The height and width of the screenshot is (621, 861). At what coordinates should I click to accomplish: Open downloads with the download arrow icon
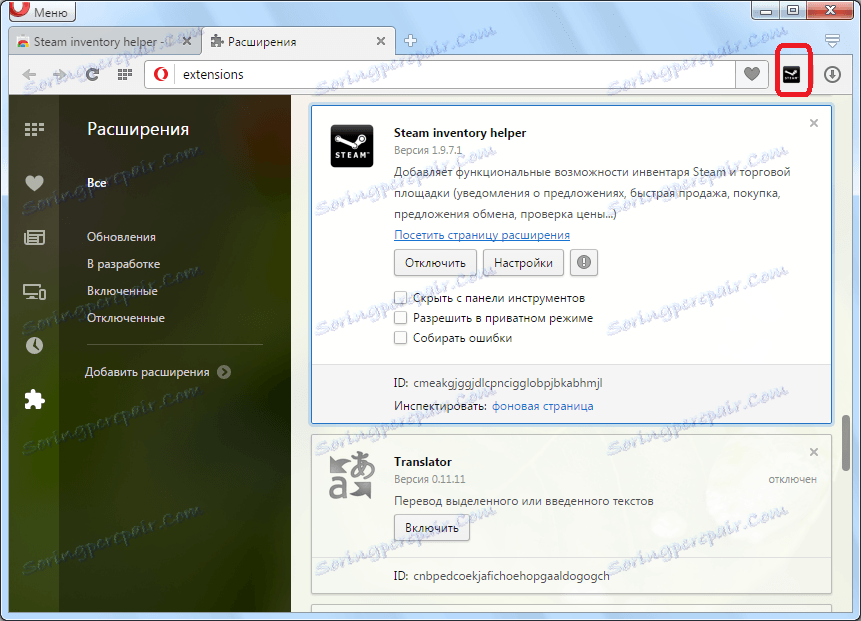click(832, 74)
